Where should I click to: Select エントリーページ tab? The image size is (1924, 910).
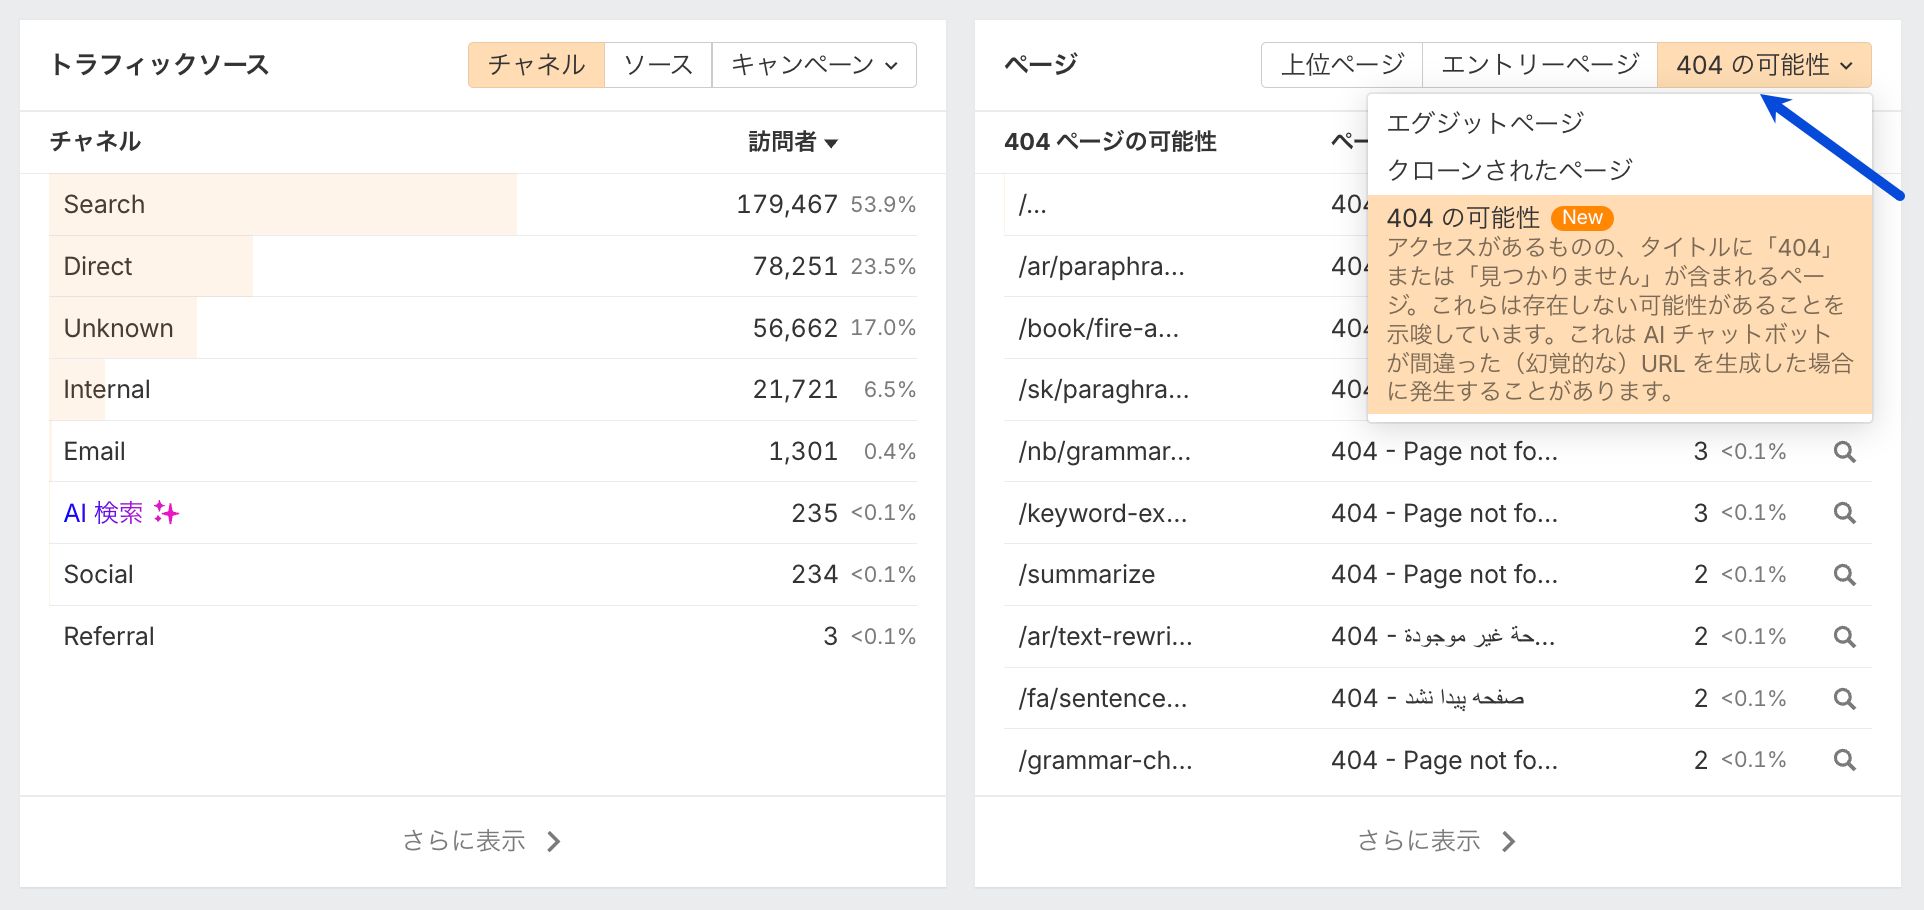pos(1540,65)
